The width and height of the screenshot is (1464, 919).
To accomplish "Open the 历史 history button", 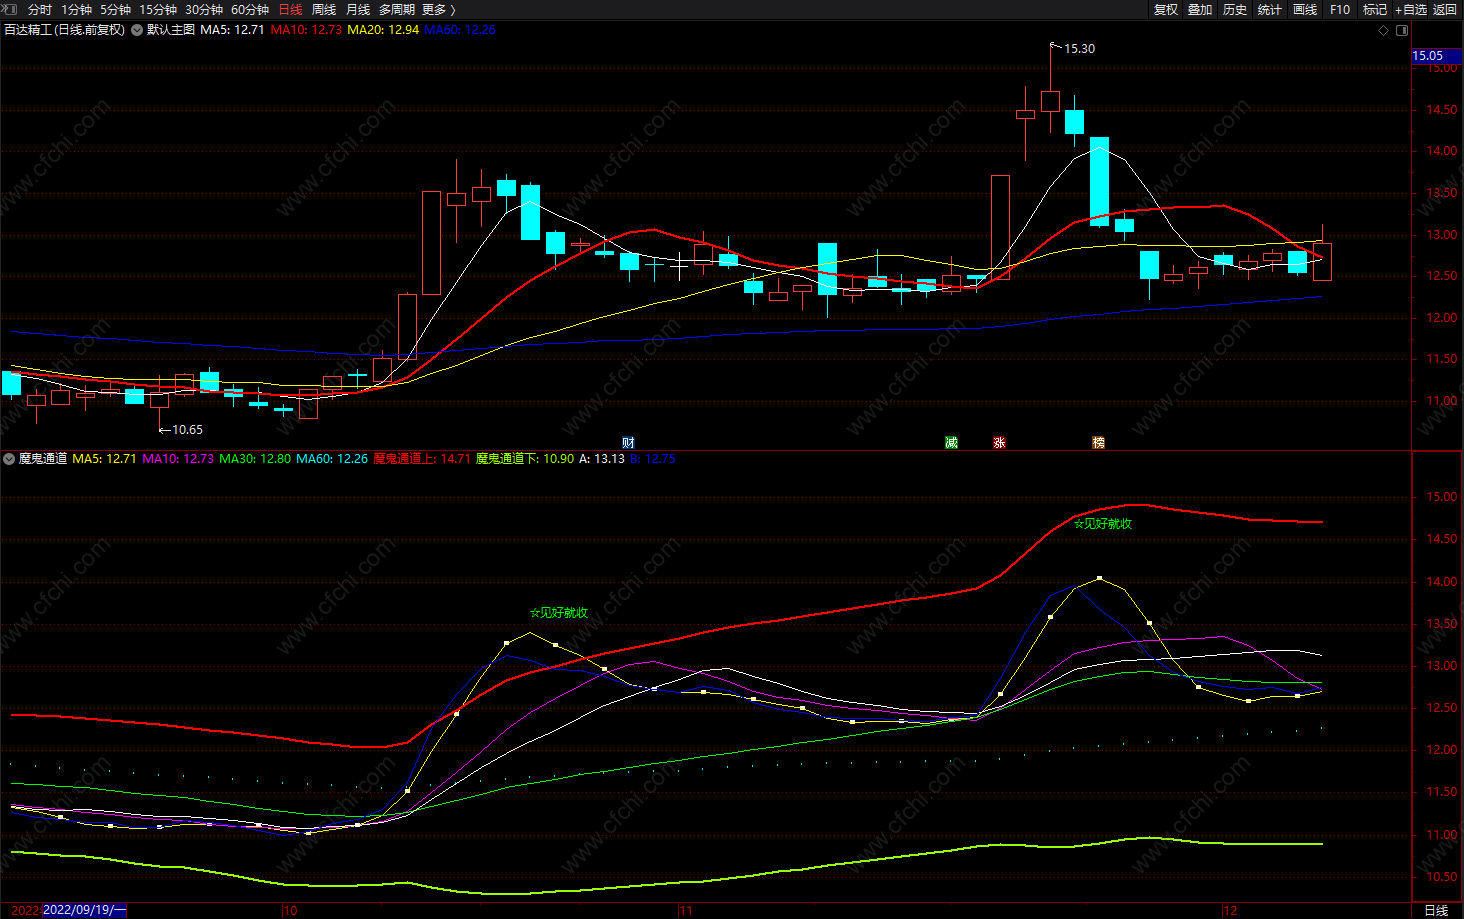I will click(x=1235, y=9).
